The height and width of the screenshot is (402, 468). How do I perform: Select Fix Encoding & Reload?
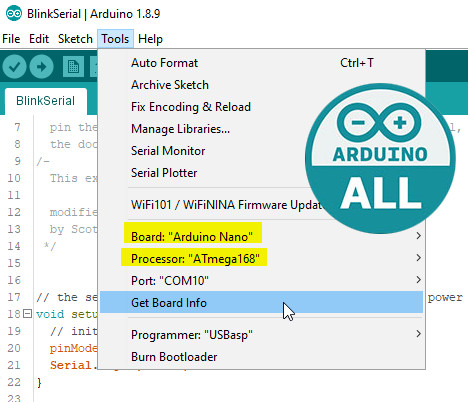[x=261, y=107]
